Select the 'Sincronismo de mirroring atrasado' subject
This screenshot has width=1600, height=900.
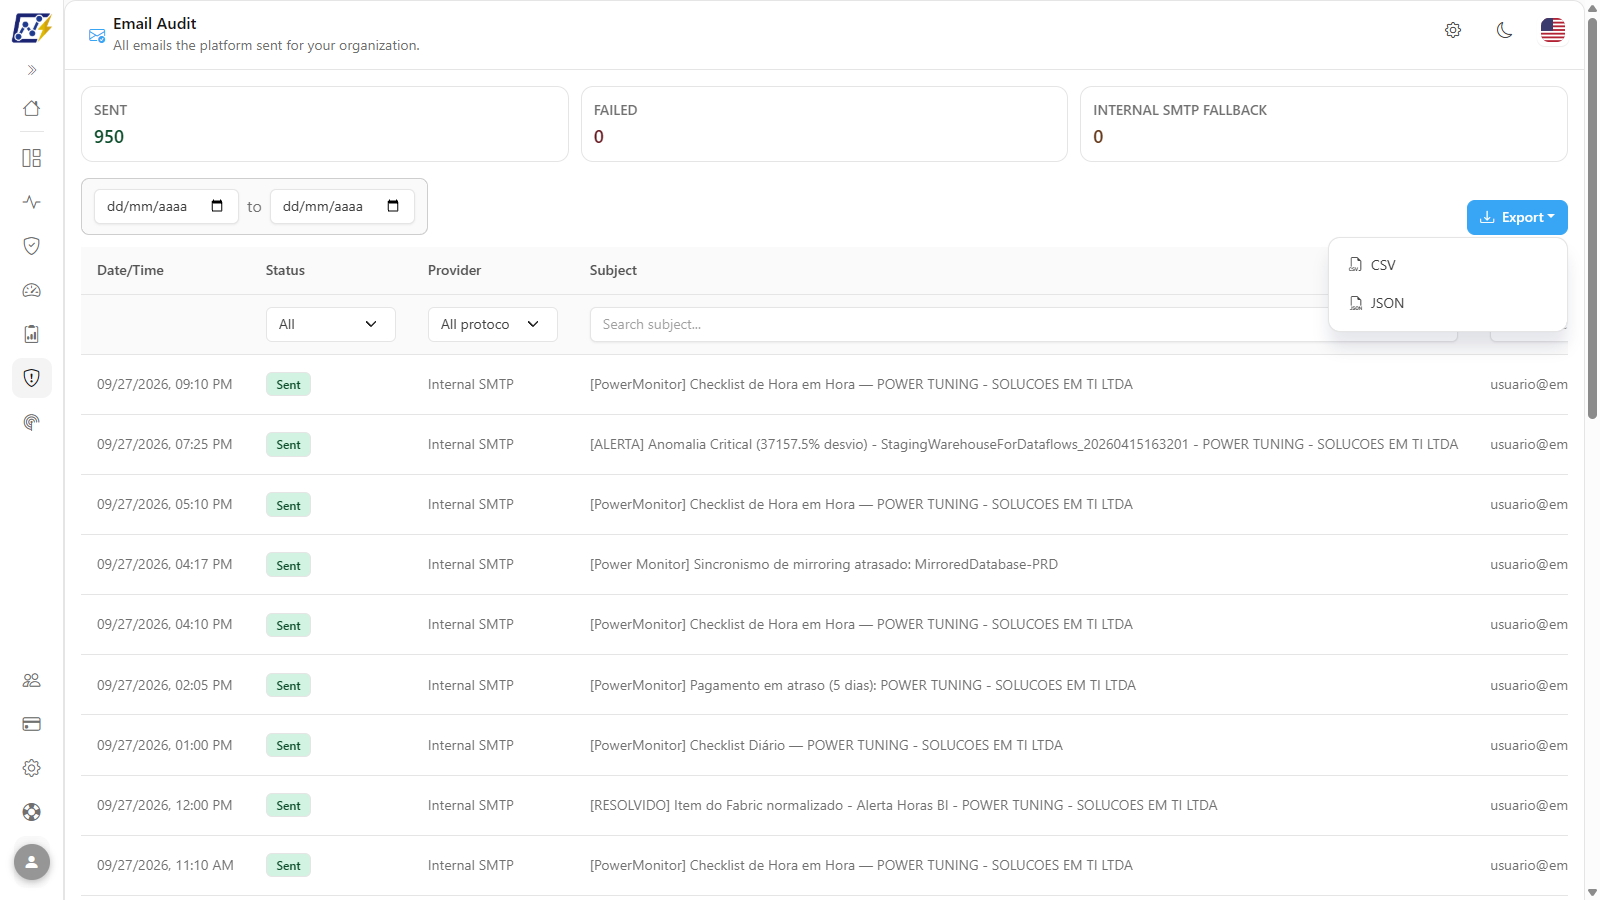[824, 565]
